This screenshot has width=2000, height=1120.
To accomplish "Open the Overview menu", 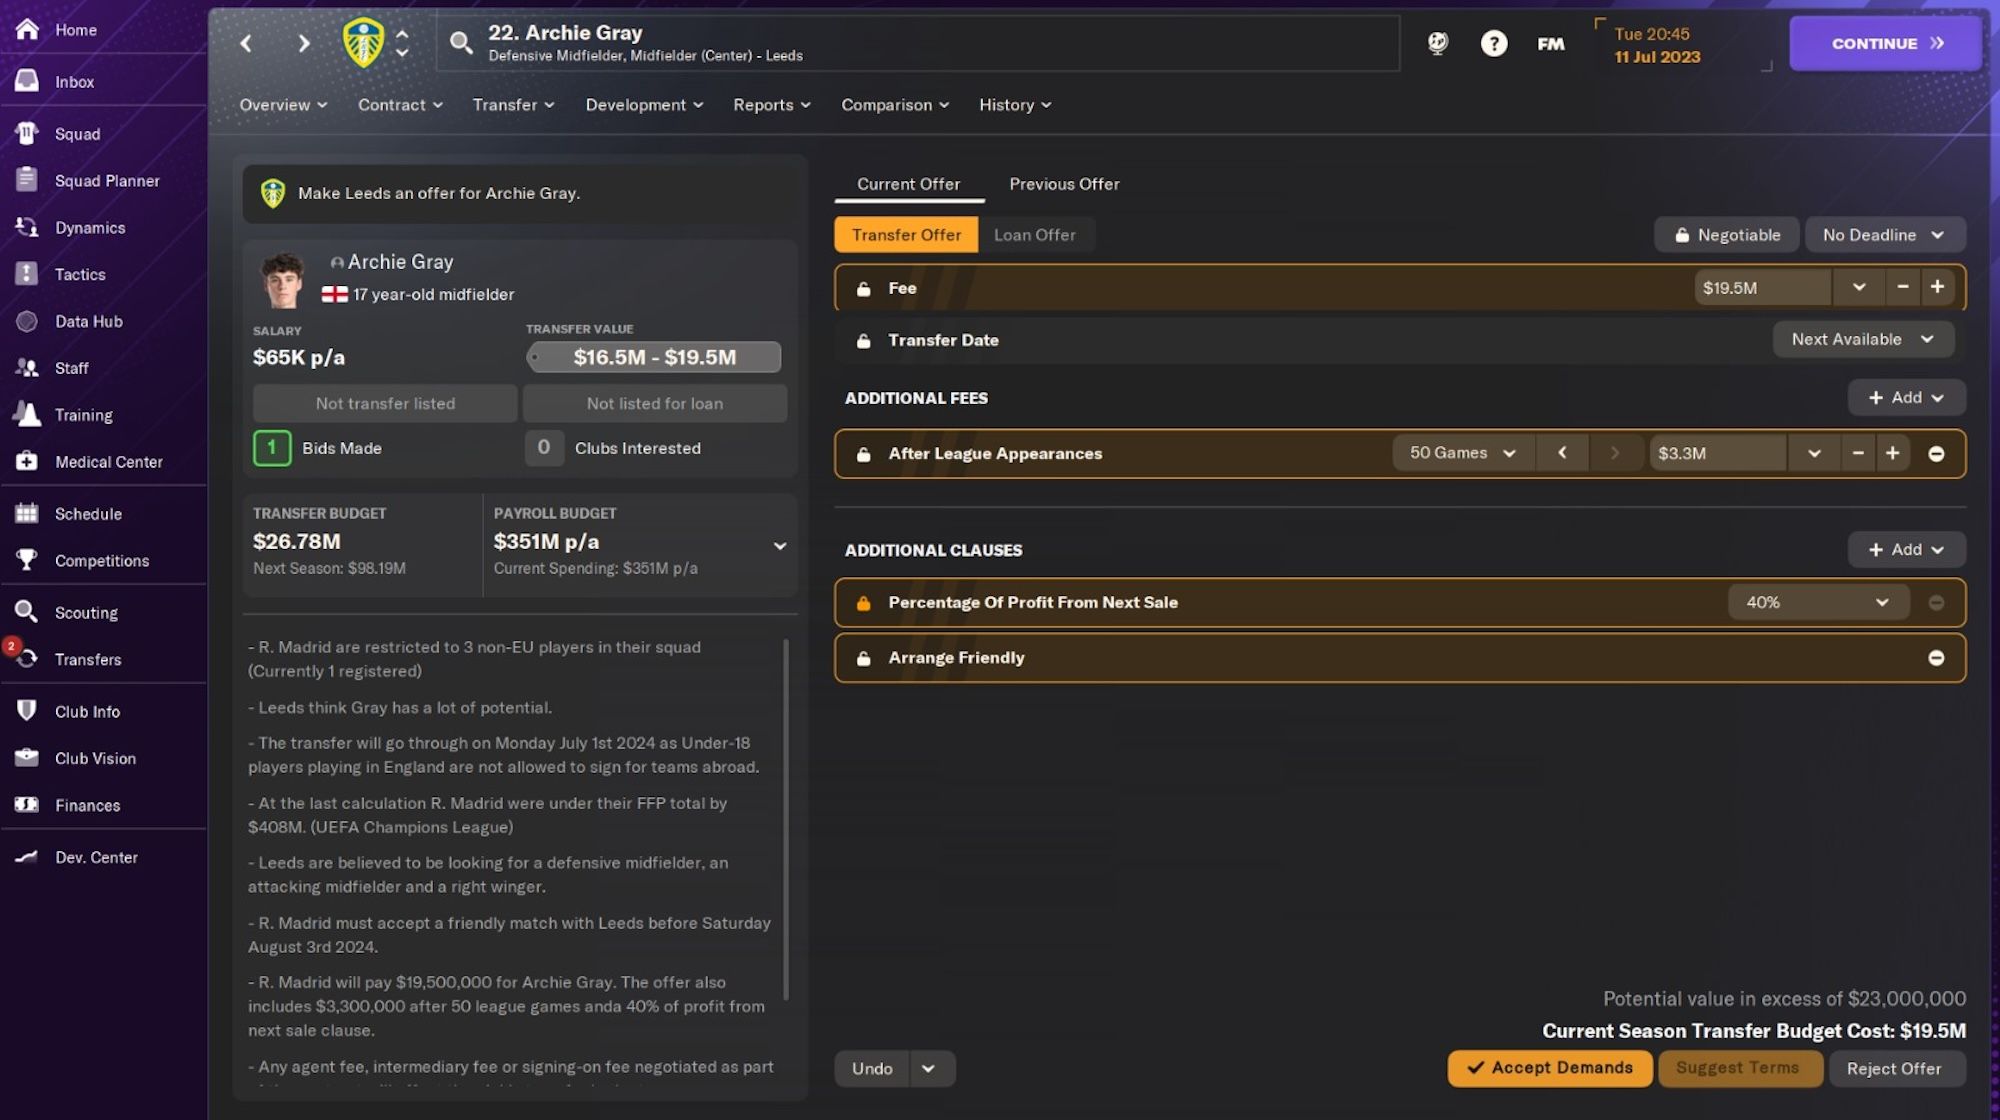I will pyautogui.click(x=283, y=105).
